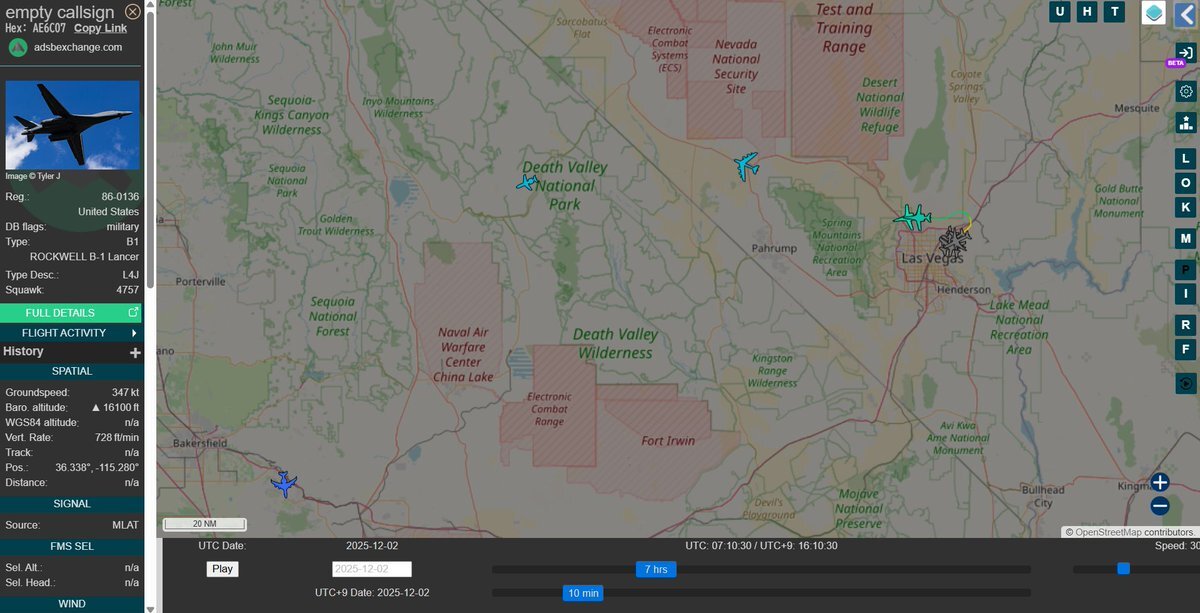The image size is (1200, 613).
Task: Toggle the M multi-select button
Action: point(1186,238)
